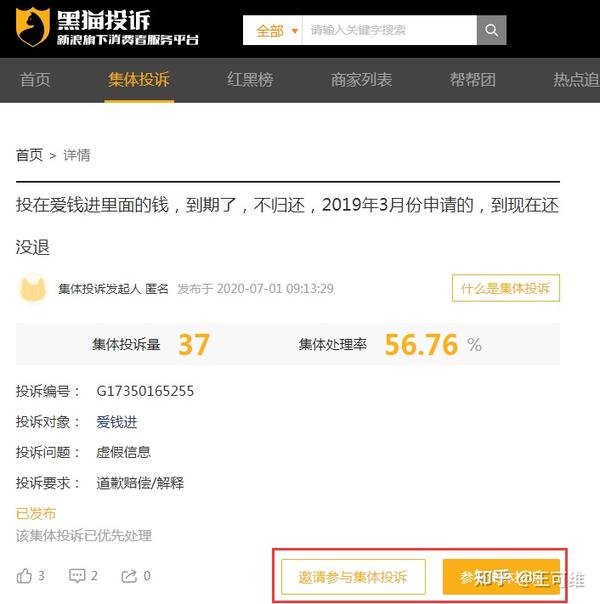This screenshot has width=600, height=604.
Task: Open the 红黑榜 tab
Action: [x=250, y=80]
